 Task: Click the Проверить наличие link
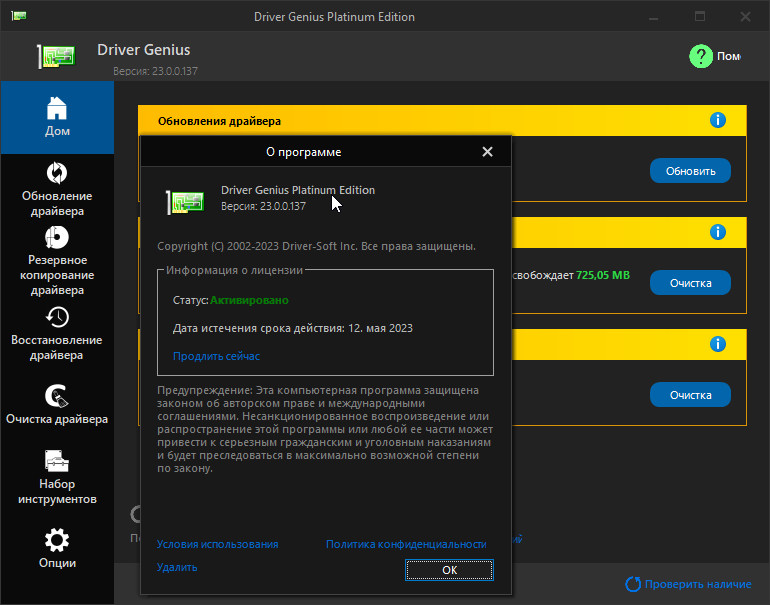pos(698,584)
